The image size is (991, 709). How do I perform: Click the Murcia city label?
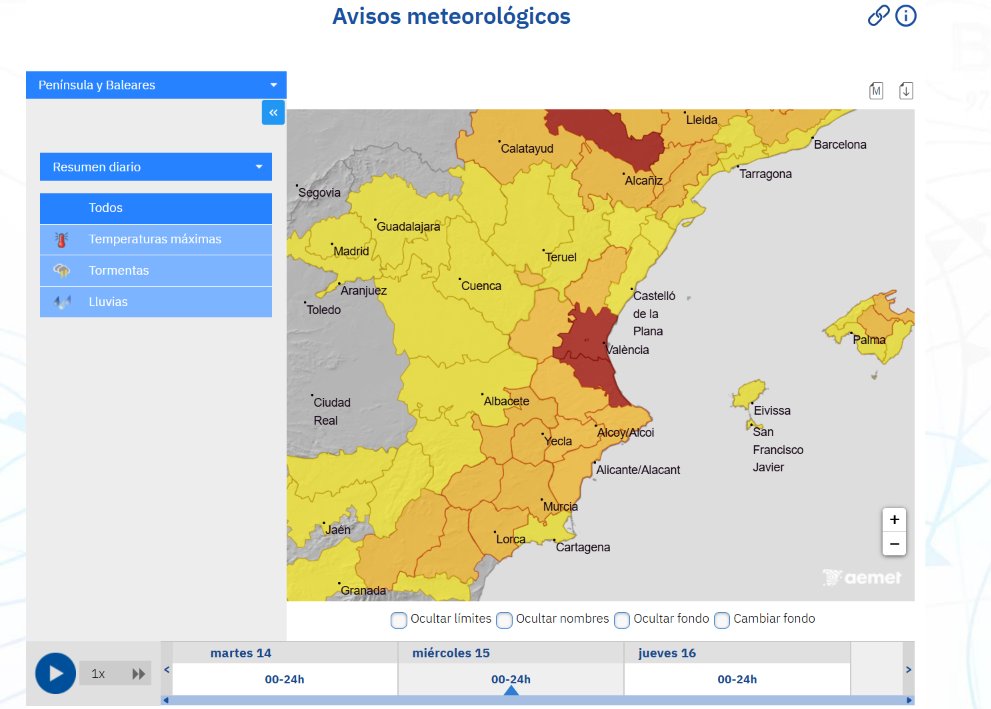point(560,507)
